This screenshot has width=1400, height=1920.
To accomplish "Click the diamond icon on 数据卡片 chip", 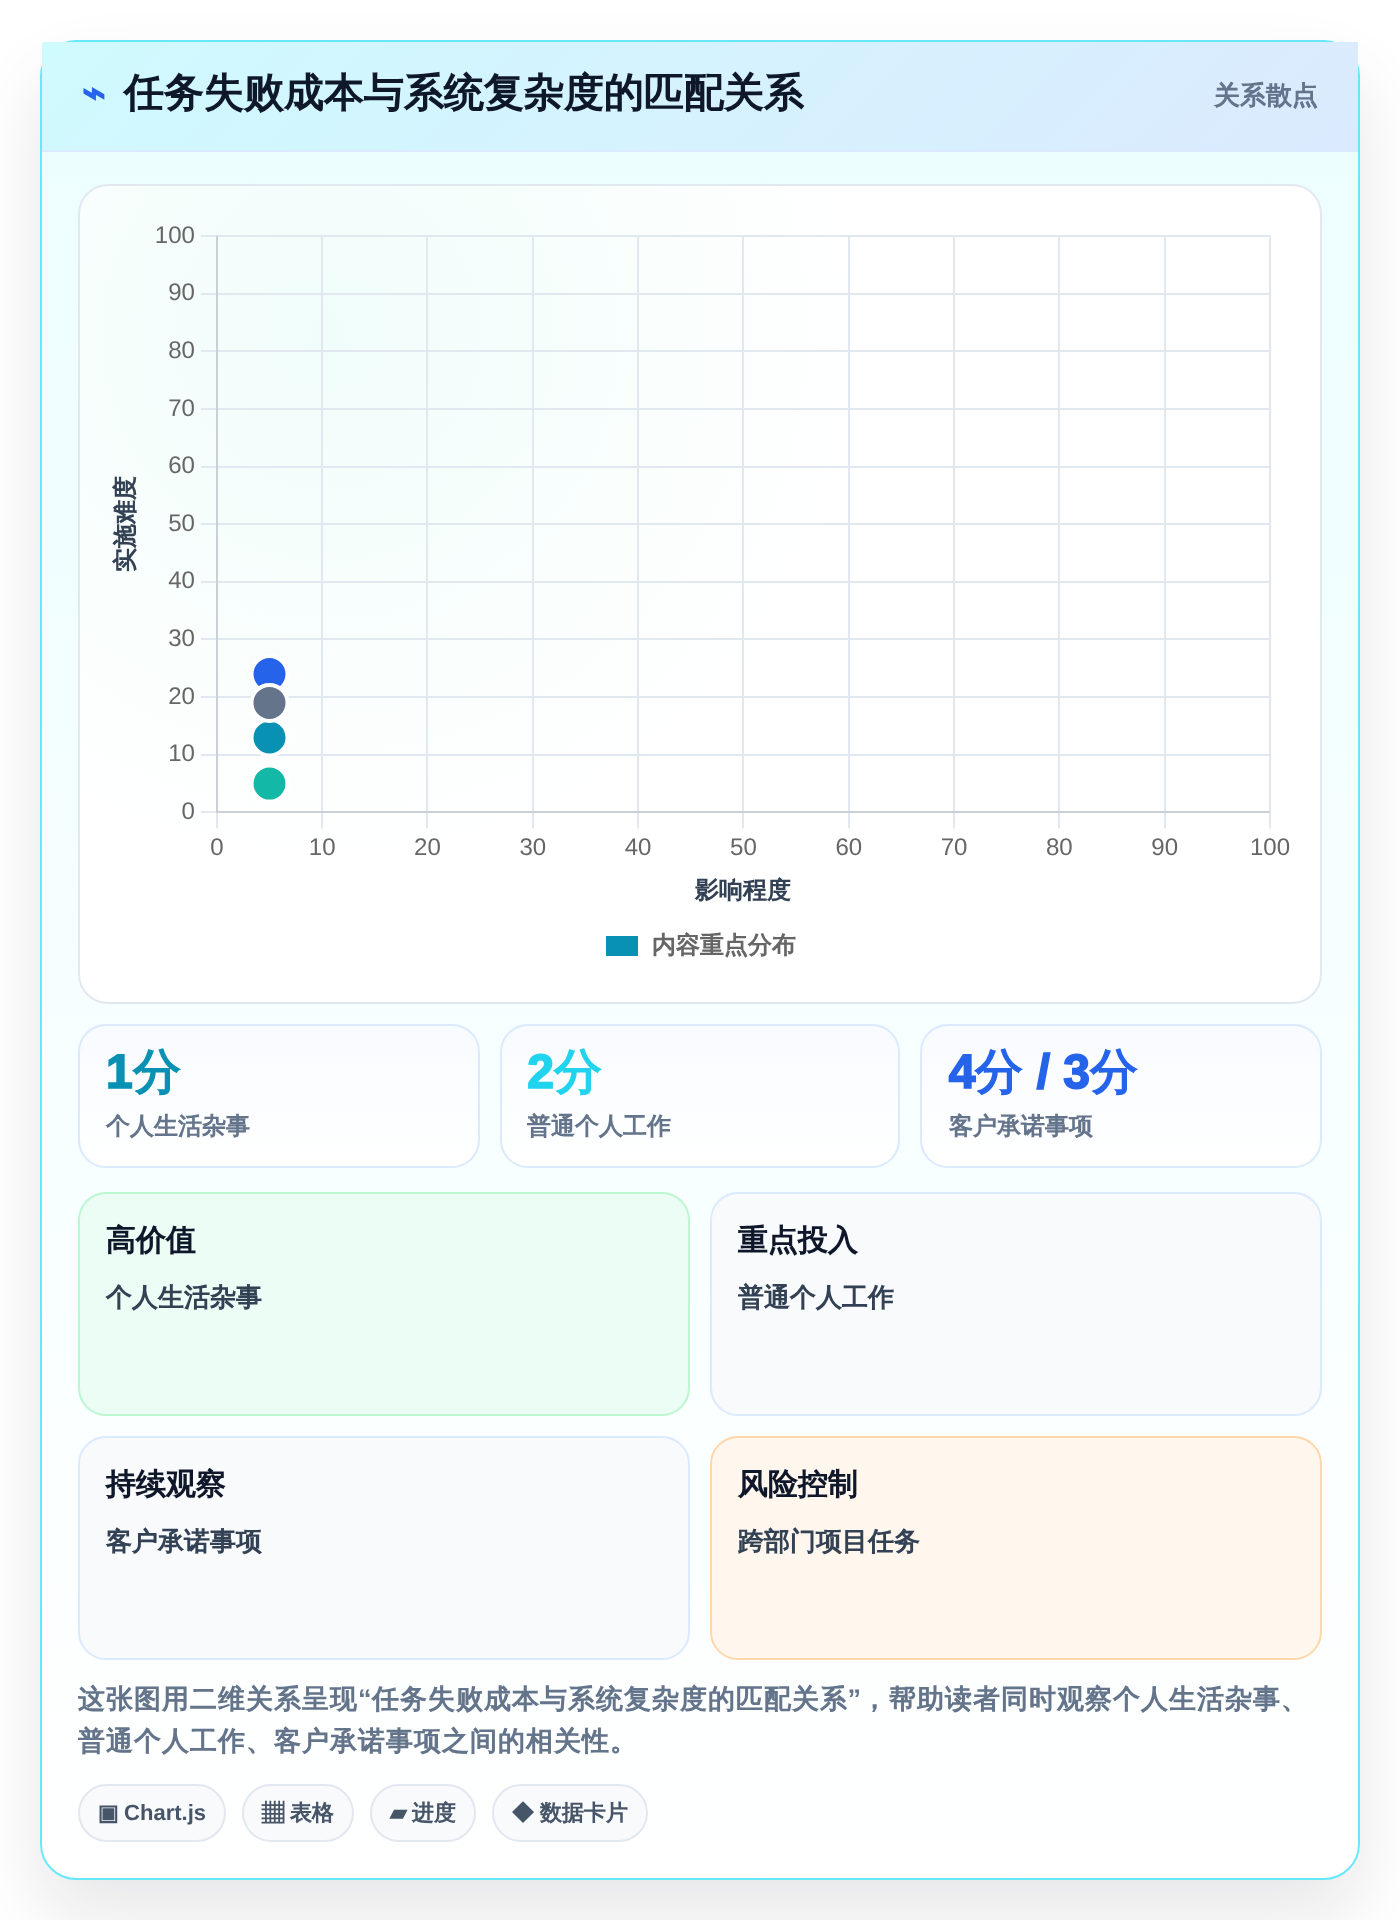I will point(522,1812).
